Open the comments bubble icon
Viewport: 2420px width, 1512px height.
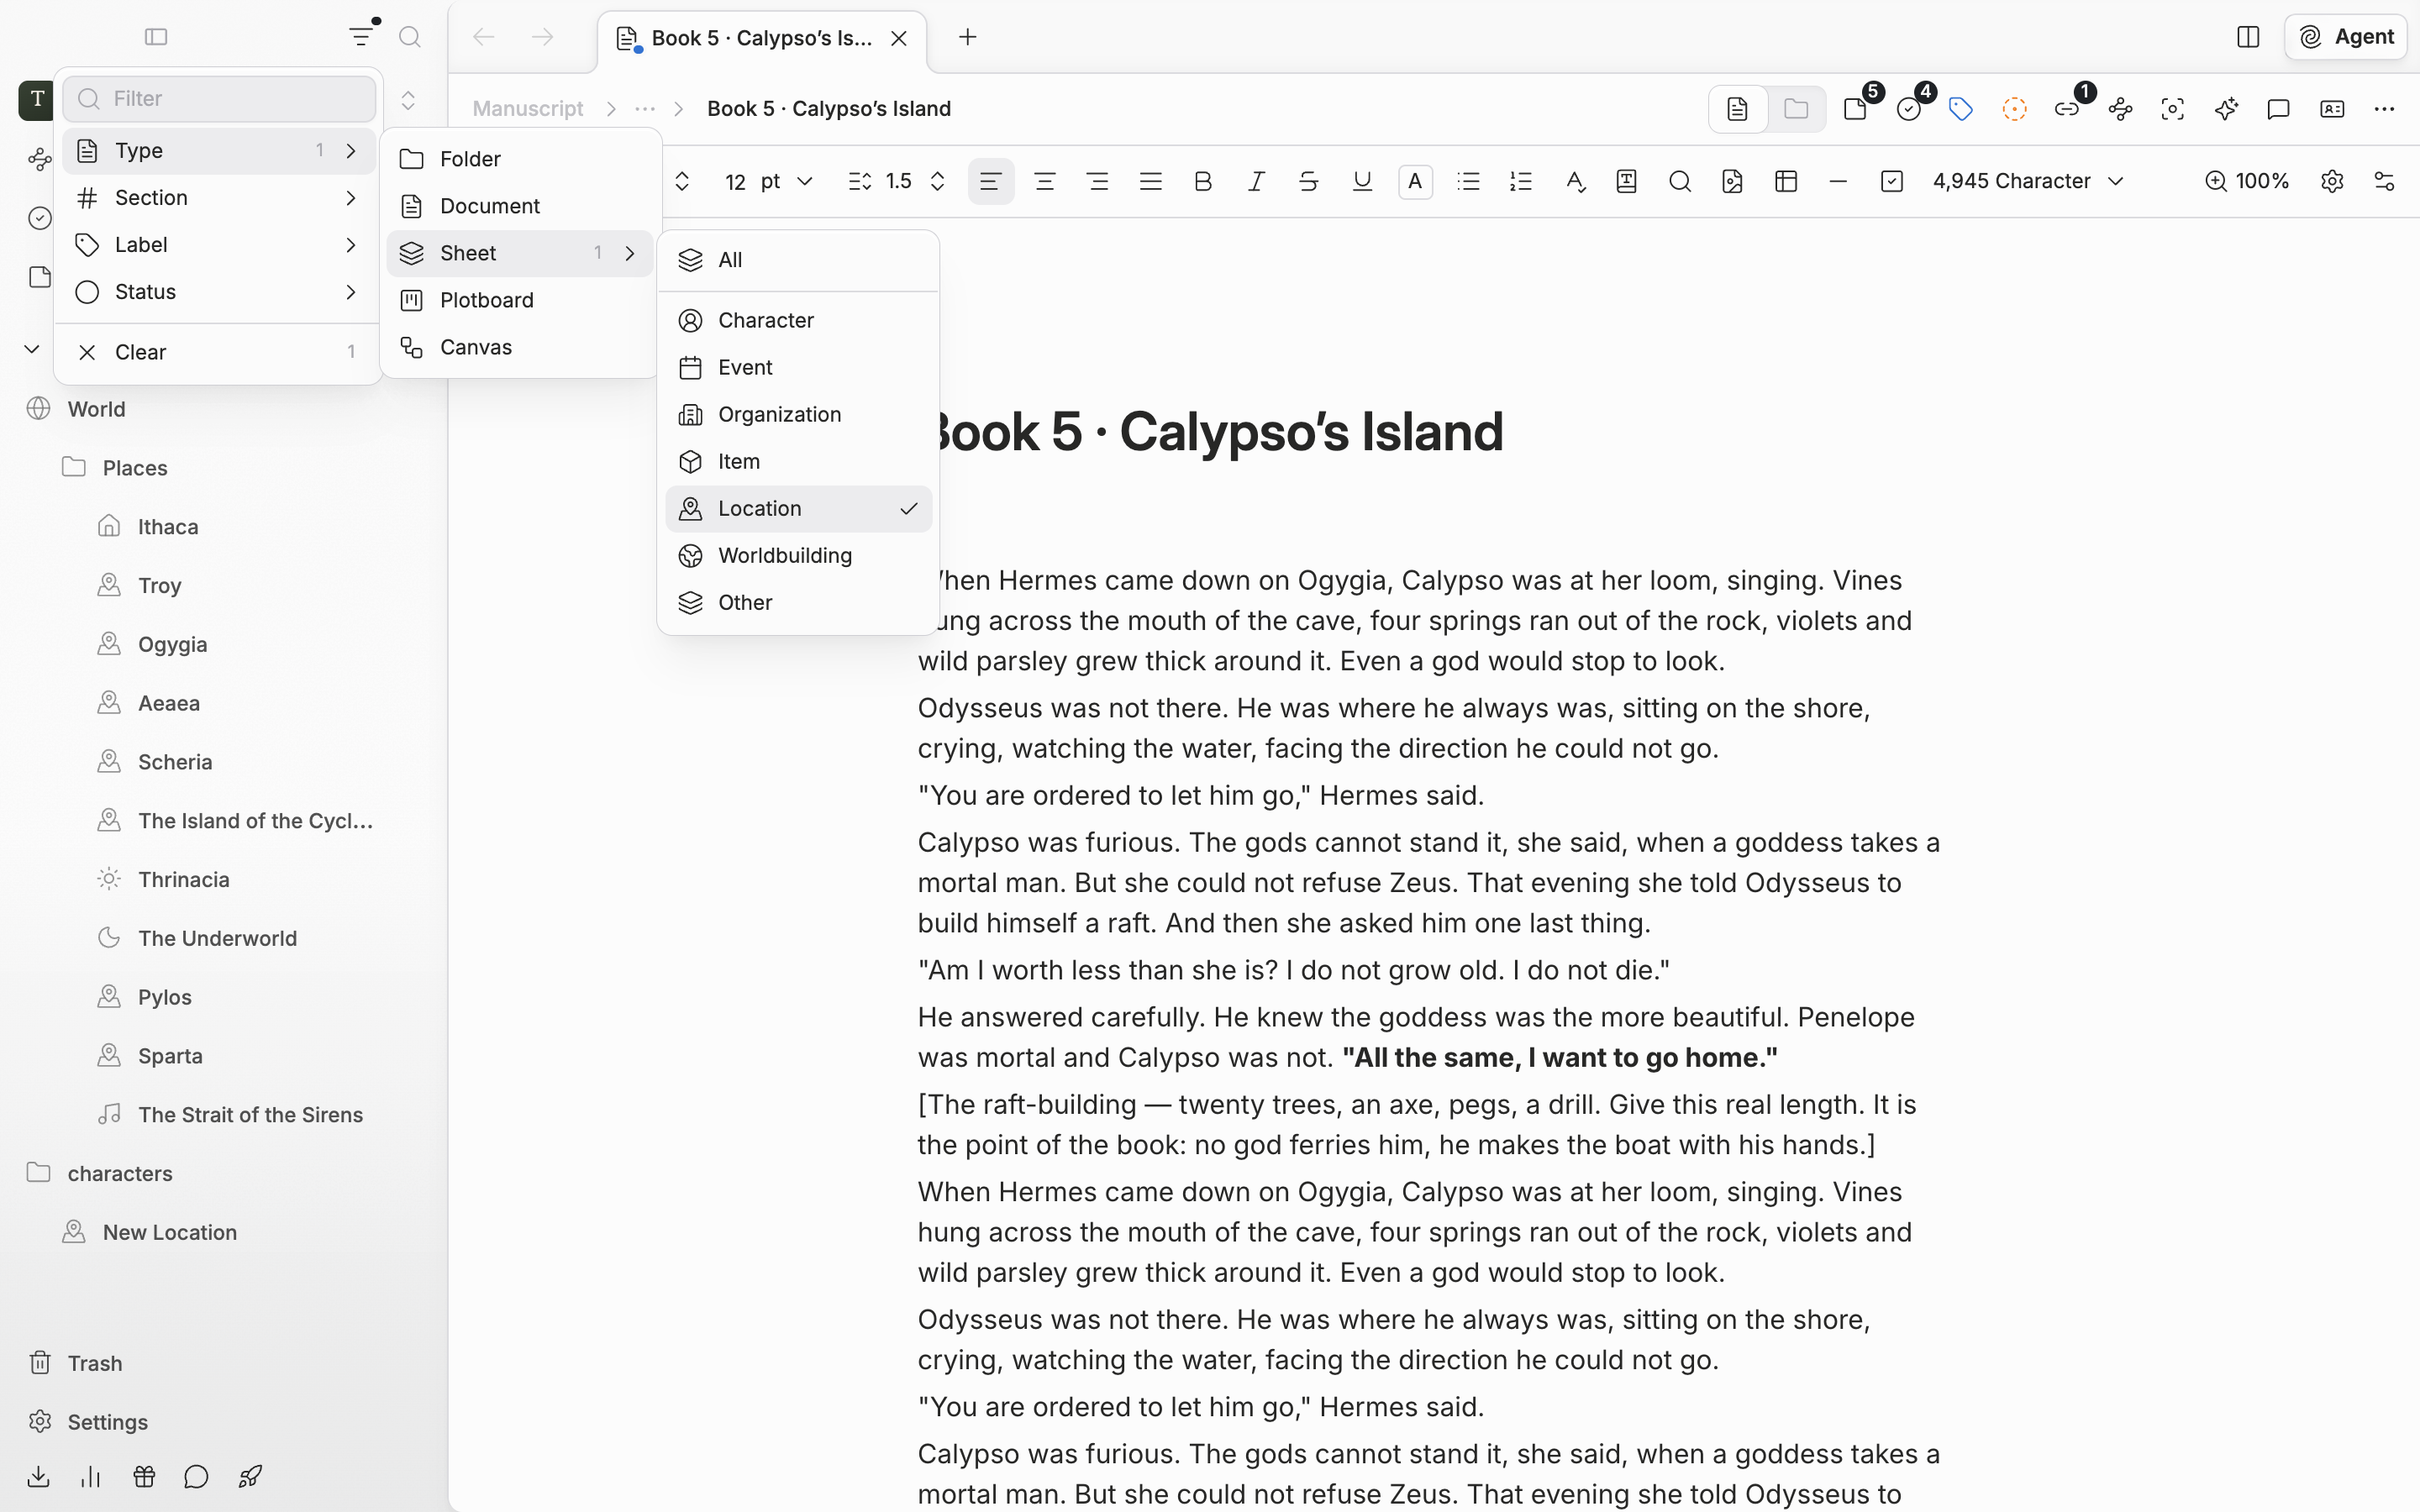(2278, 109)
